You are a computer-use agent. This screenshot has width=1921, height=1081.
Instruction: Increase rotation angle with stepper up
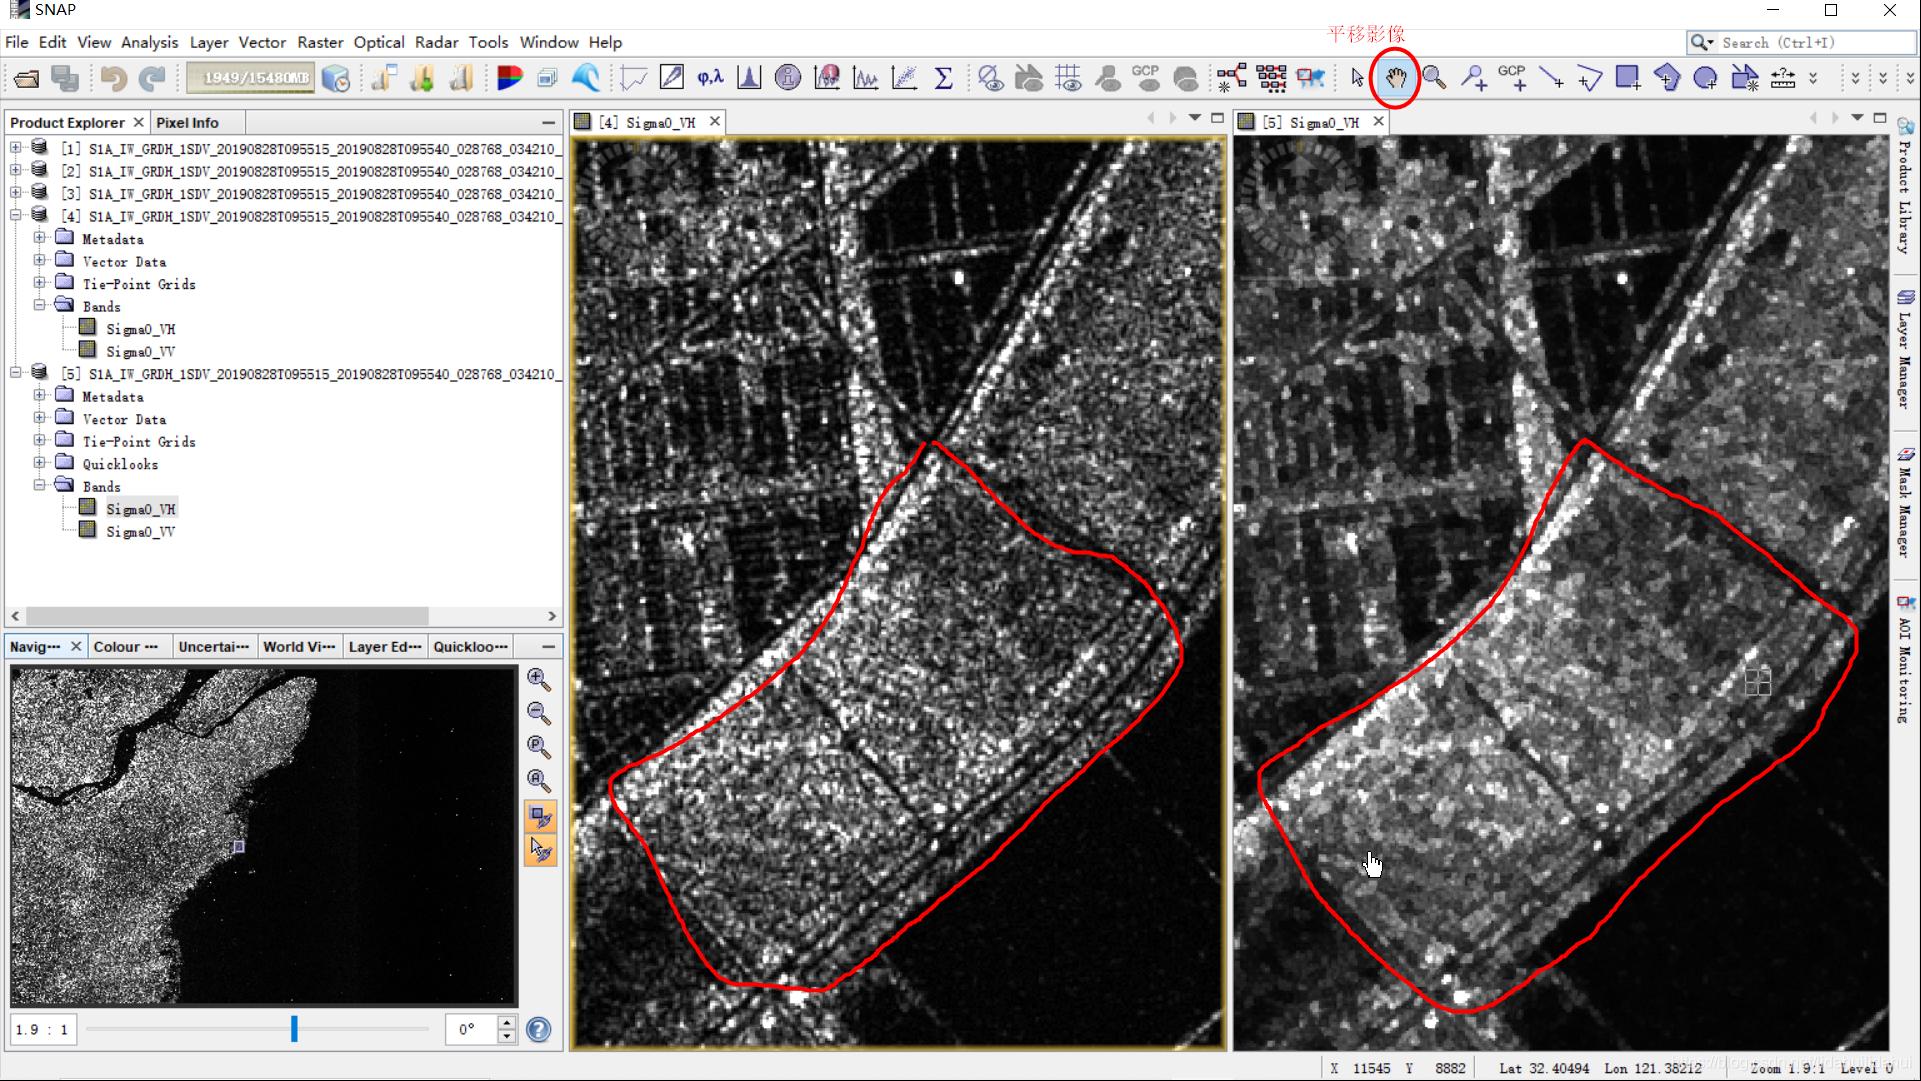[x=507, y=1023]
